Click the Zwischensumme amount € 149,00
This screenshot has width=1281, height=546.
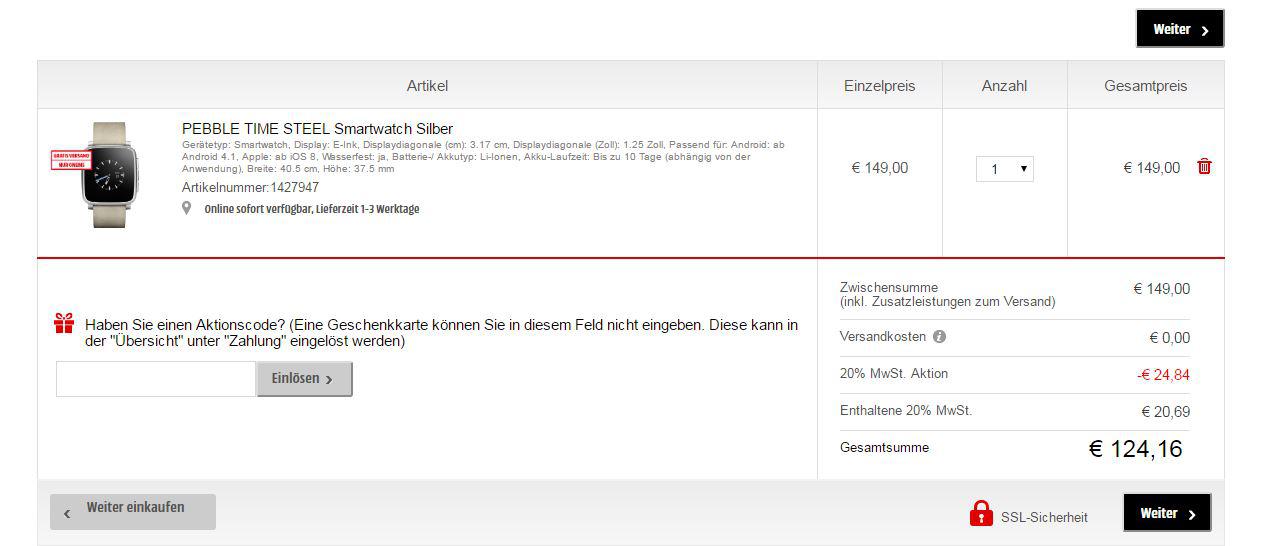[x=1161, y=289]
